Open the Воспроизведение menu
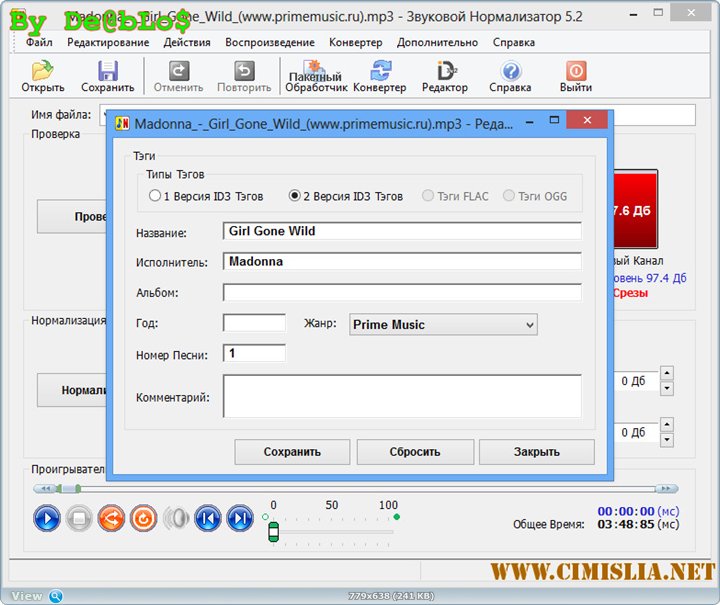Image resolution: width=720 pixels, height=605 pixels. [269, 43]
